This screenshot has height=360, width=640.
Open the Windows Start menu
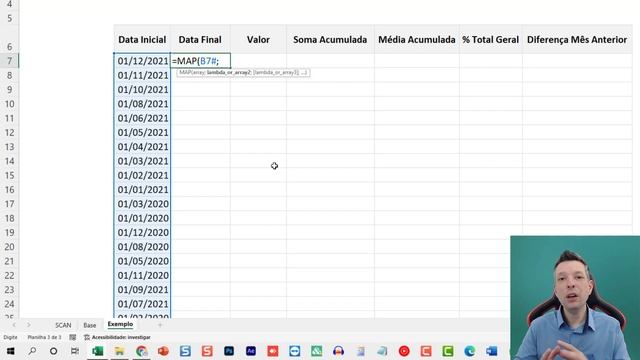(10, 351)
